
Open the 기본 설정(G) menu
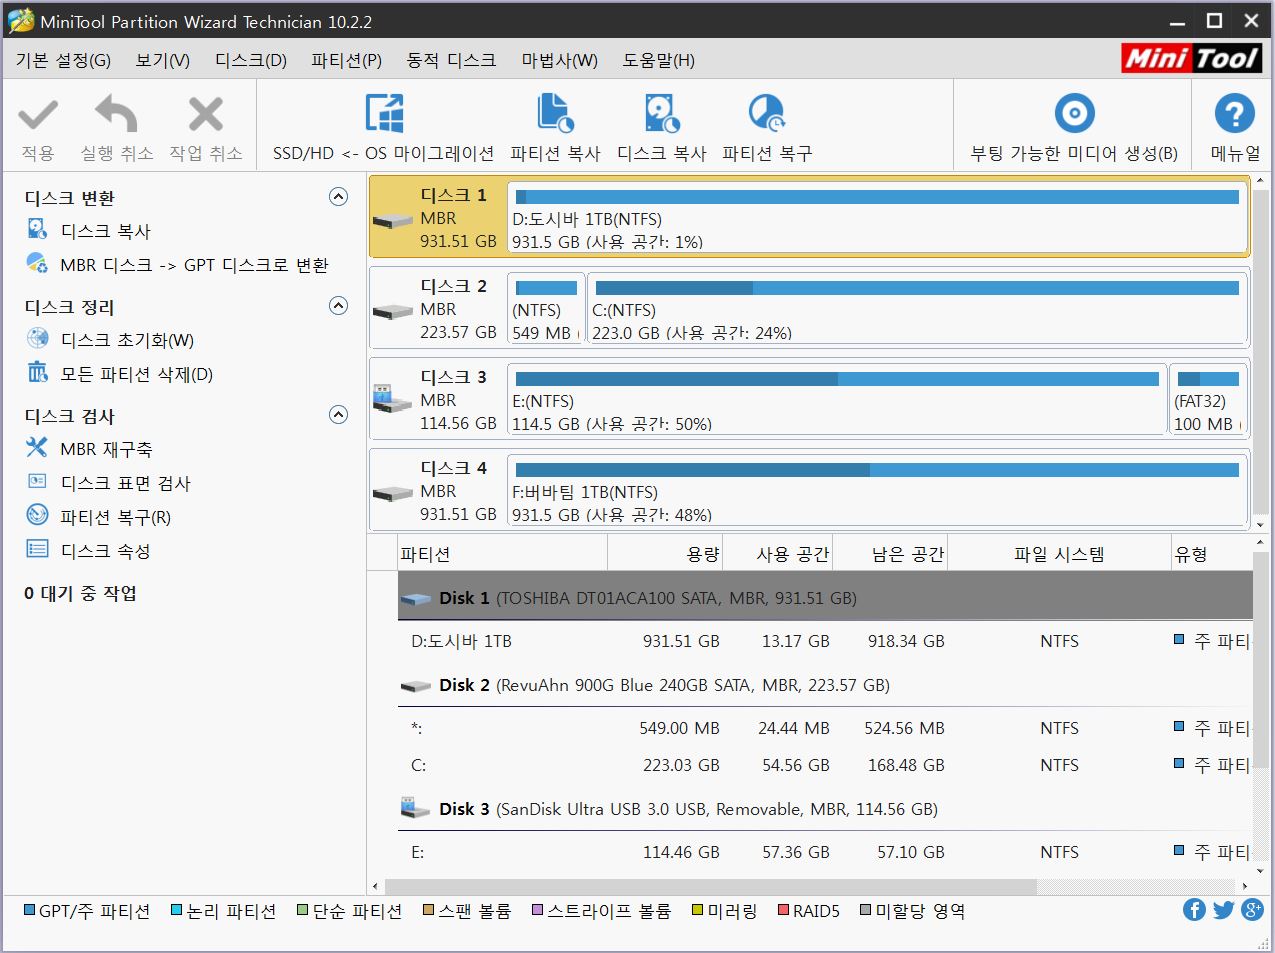(63, 60)
